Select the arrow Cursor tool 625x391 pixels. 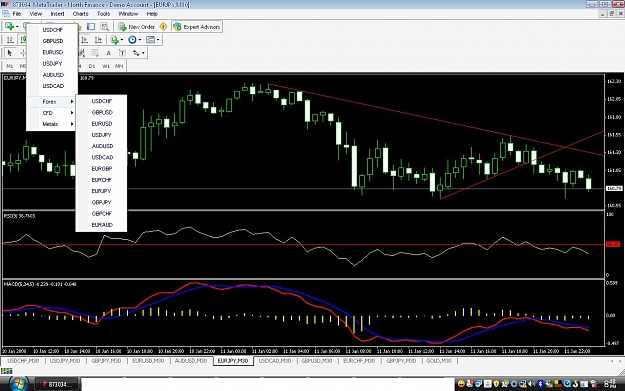pos(10,53)
